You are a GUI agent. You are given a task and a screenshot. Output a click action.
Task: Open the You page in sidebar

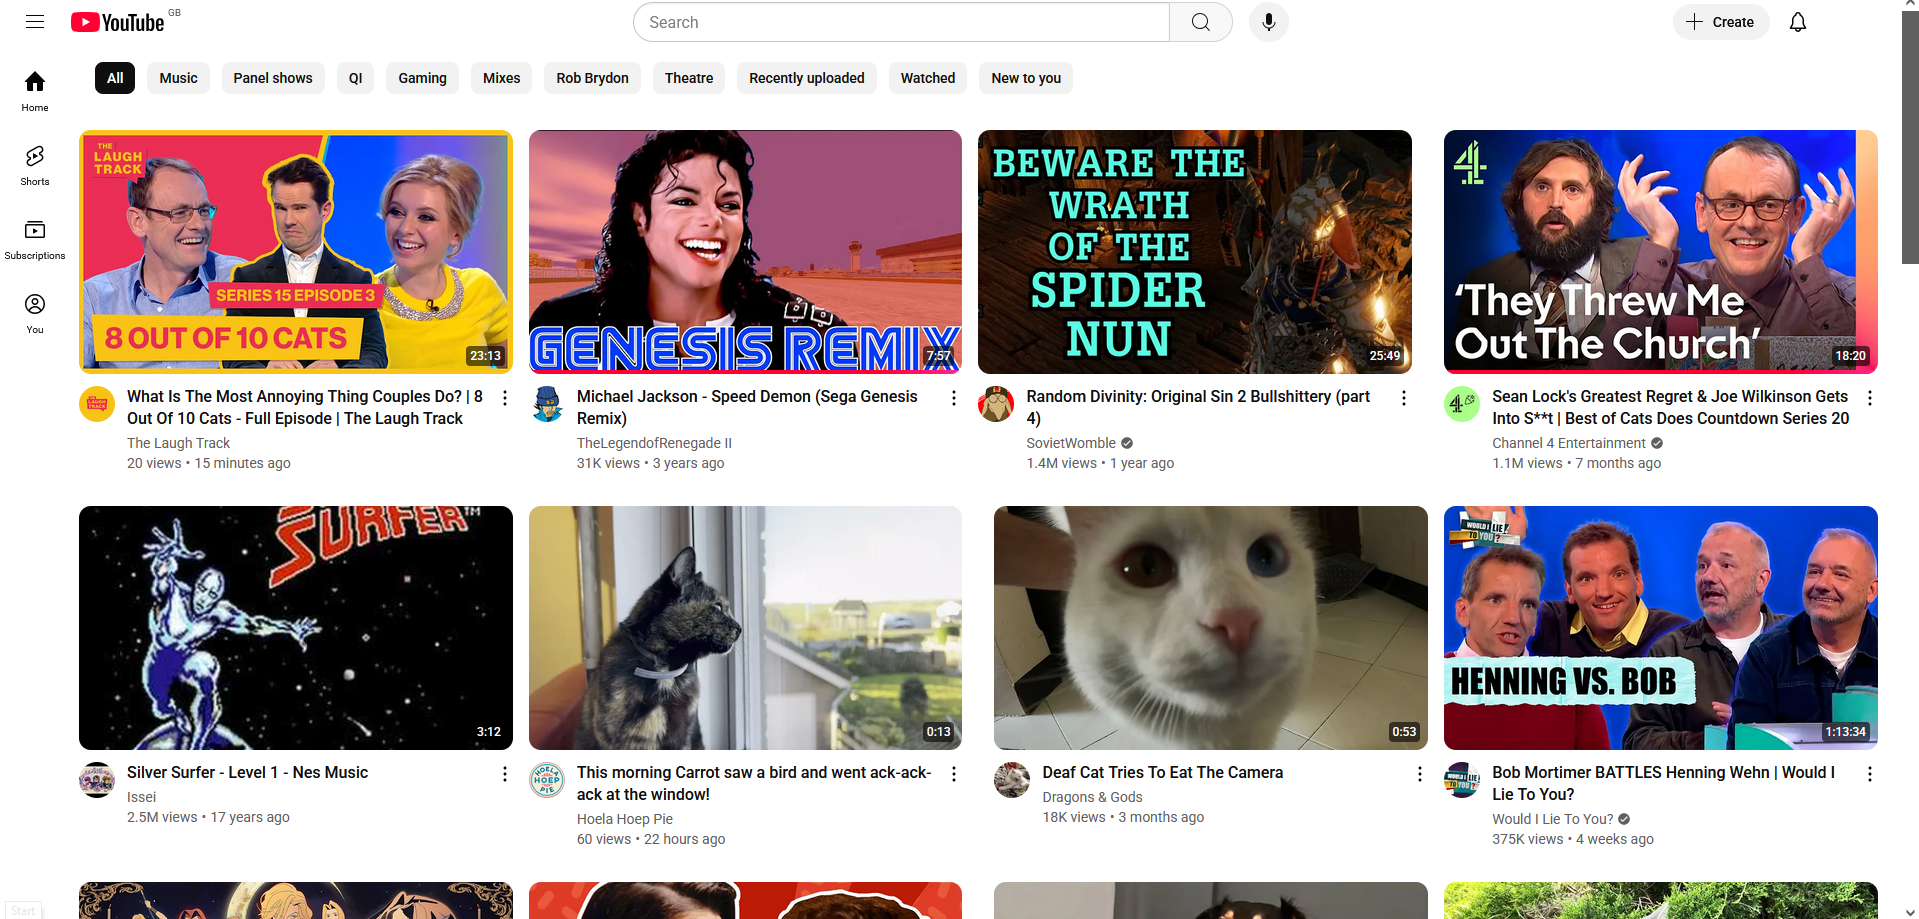pos(35,313)
